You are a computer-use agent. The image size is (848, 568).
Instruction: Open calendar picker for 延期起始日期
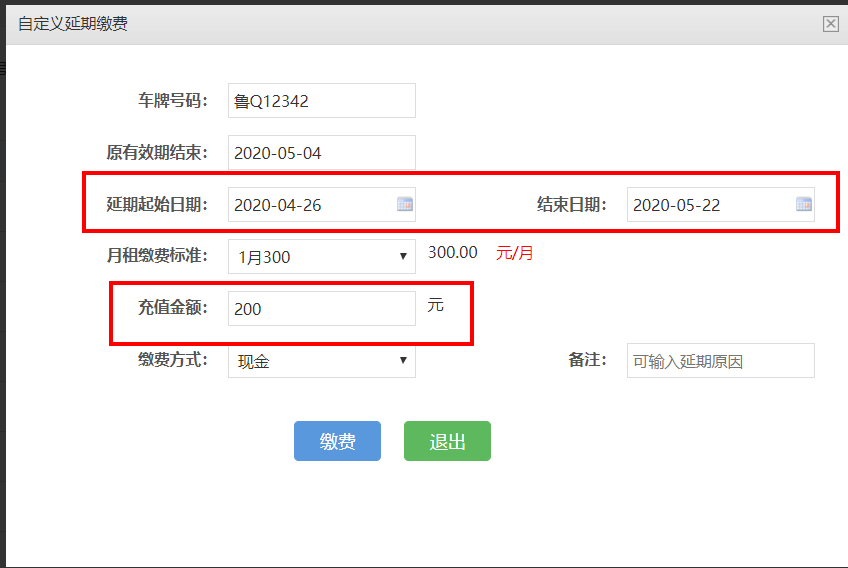point(405,204)
